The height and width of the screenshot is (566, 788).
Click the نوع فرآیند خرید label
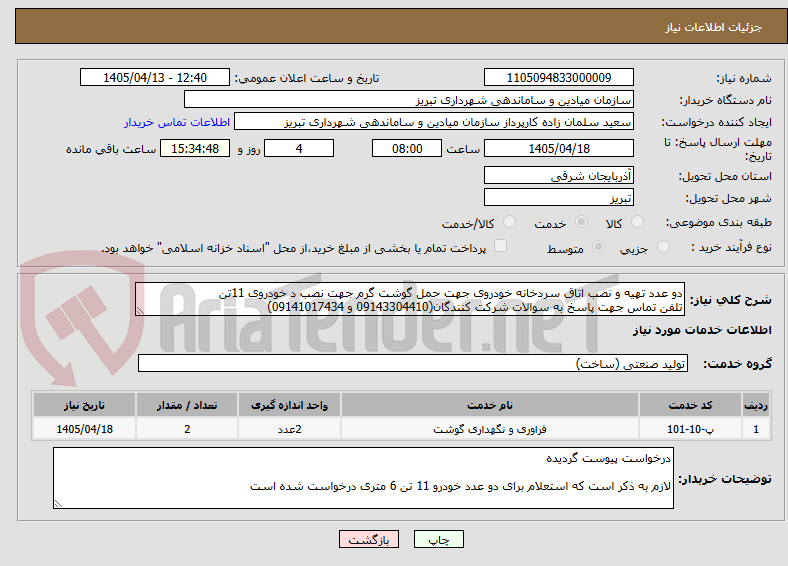click(731, 247)
